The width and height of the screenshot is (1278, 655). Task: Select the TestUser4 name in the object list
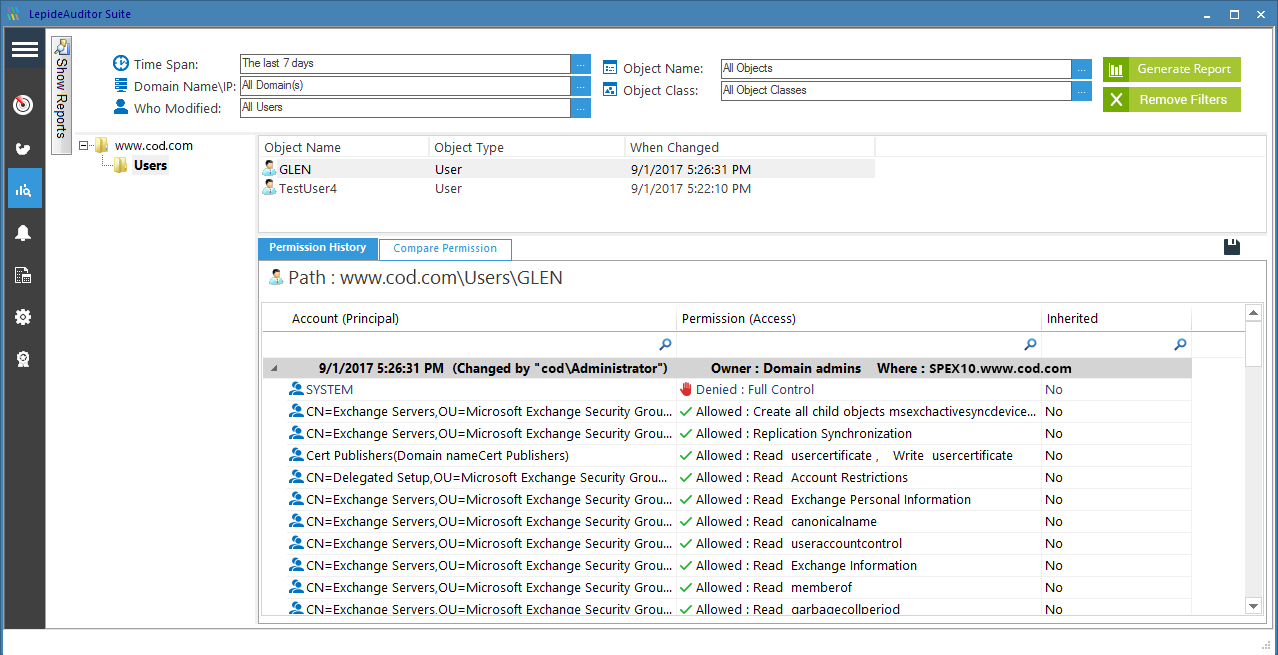click(308, 188)
